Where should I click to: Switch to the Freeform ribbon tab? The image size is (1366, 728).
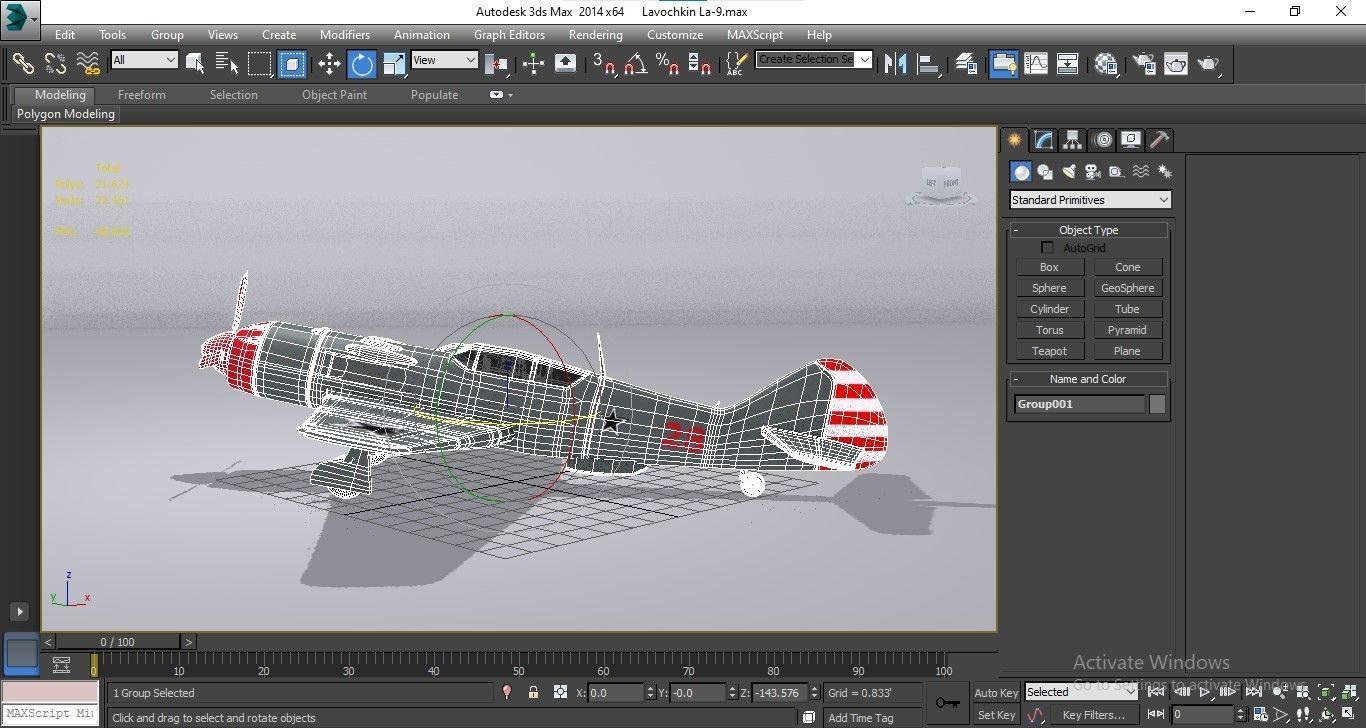[142, 95]
